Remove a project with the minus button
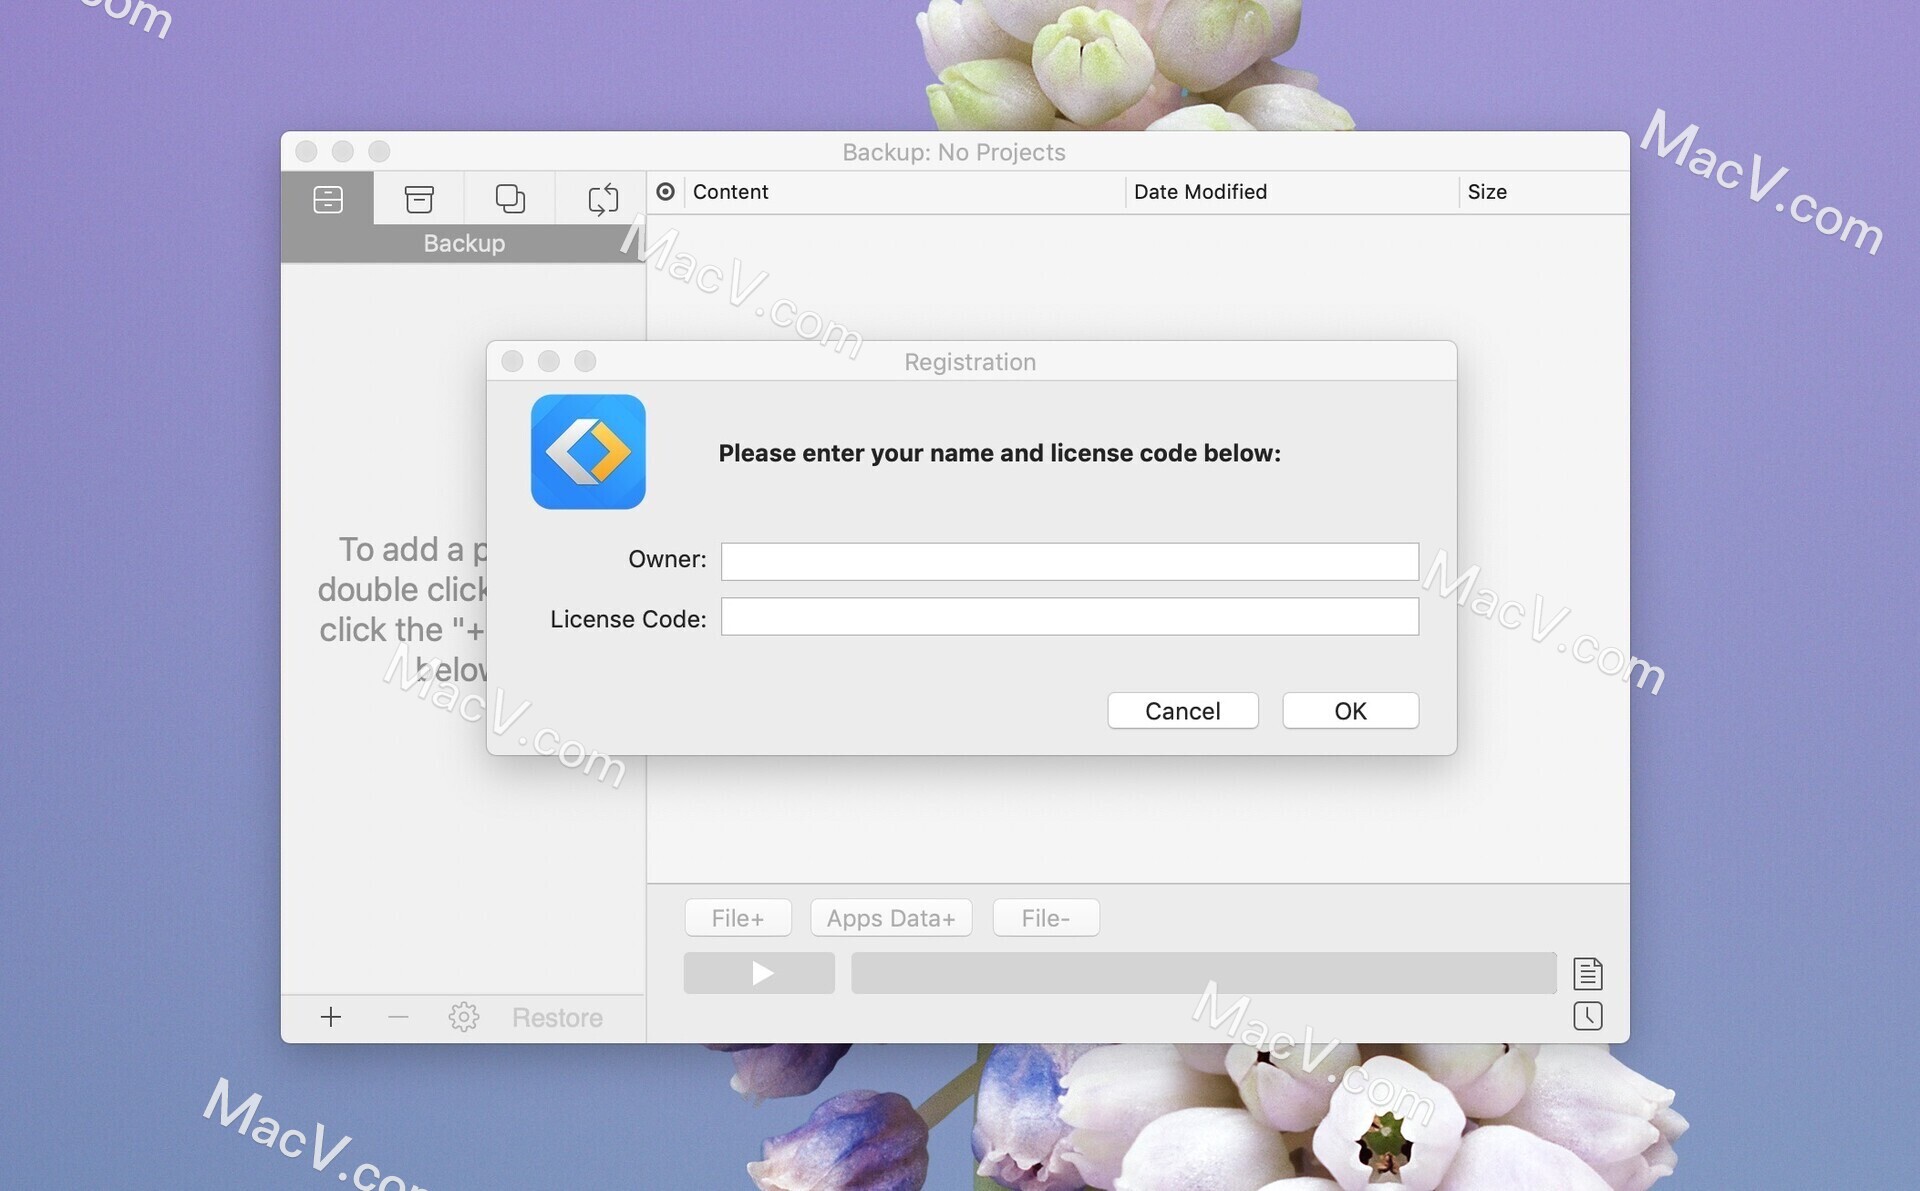 click(397, 1017)
